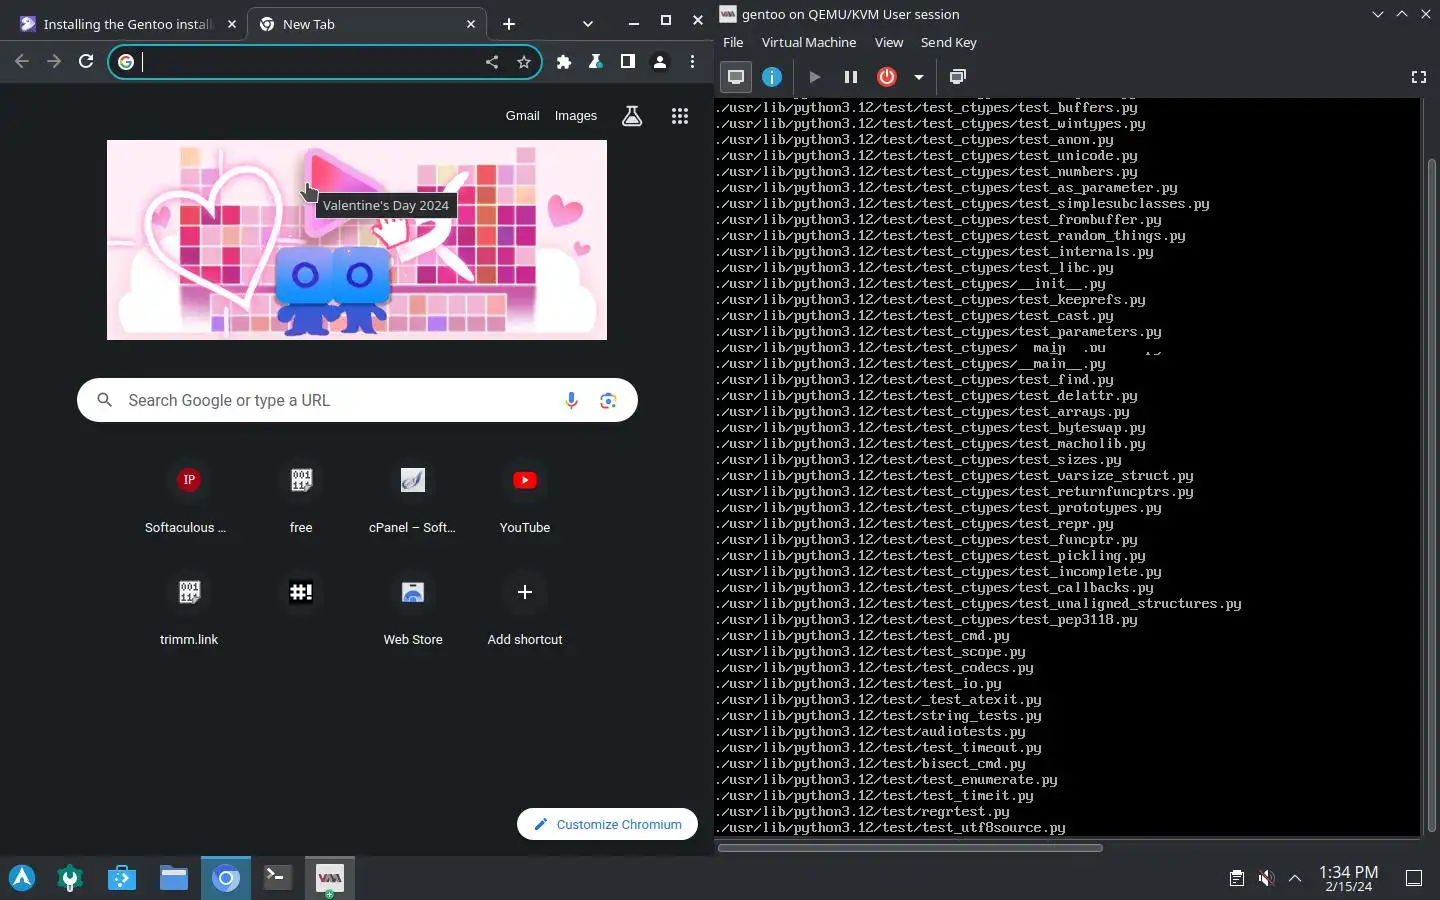1440x900 pixels.
Task: Open Search Labs flask on Google page
Action: coord(632,116)
